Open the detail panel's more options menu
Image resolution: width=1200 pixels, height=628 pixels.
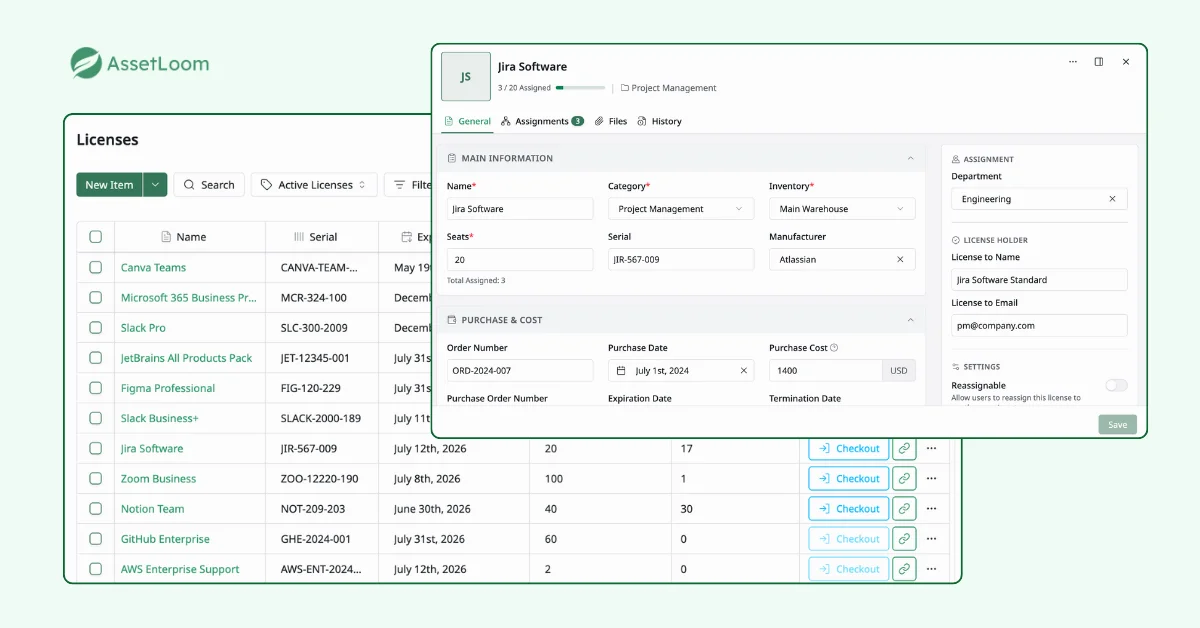[x=1073, y=62]
